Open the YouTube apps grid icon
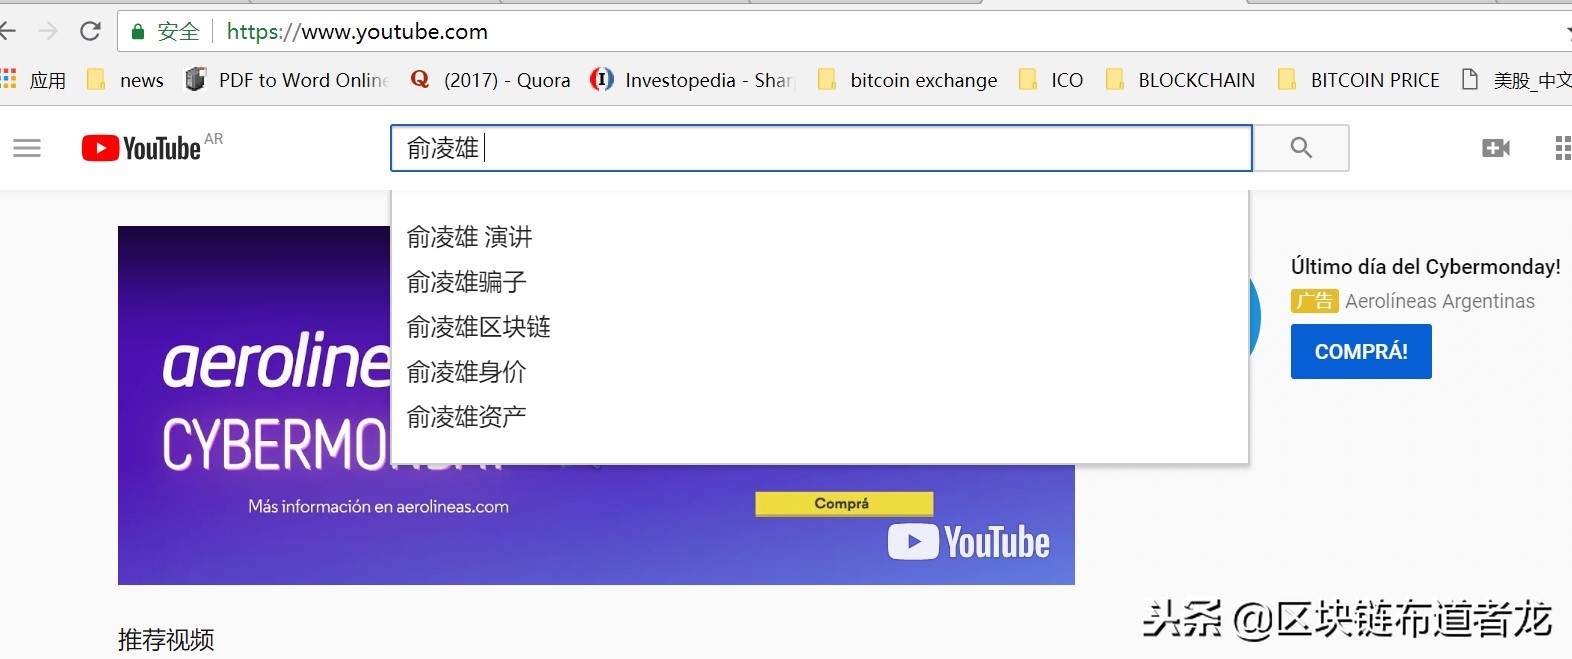This screenshot has width=1572, height=659. coord(1563,149)
